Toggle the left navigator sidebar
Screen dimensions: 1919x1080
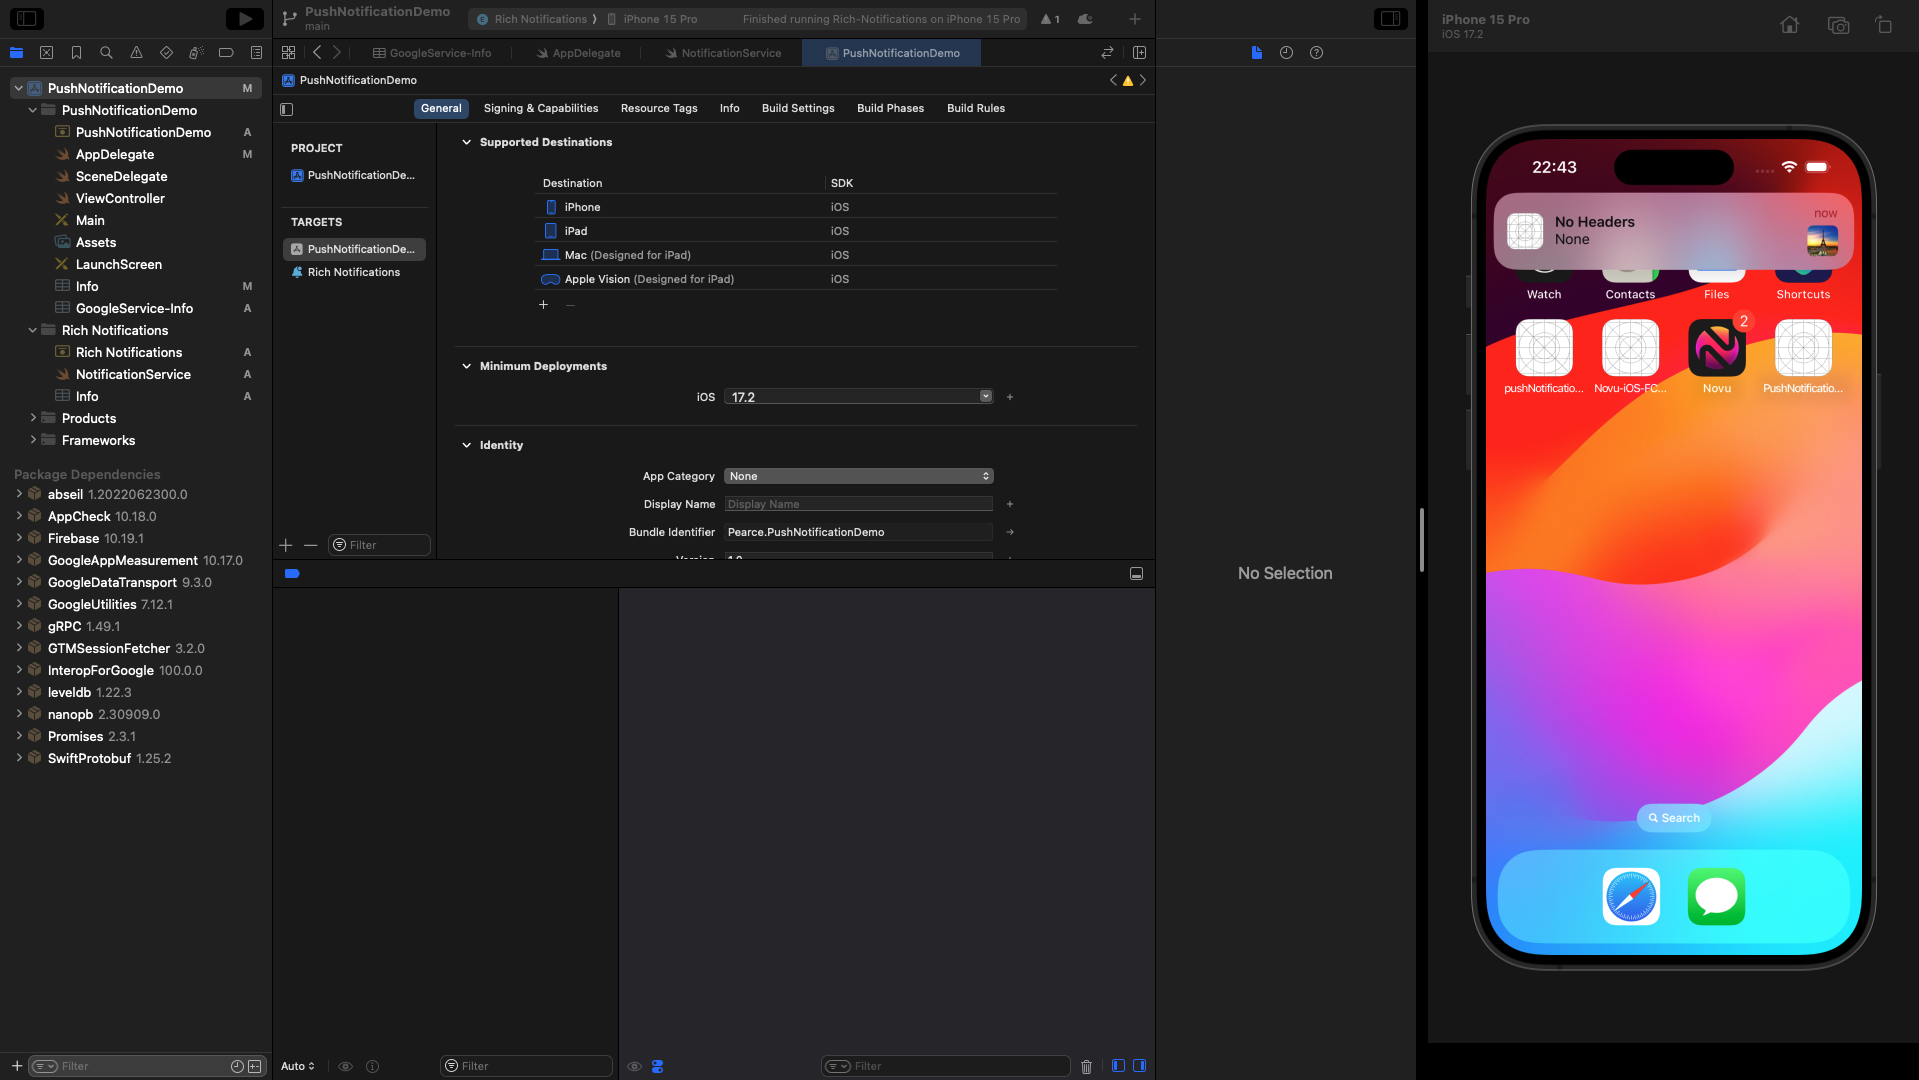coord(27,19)
